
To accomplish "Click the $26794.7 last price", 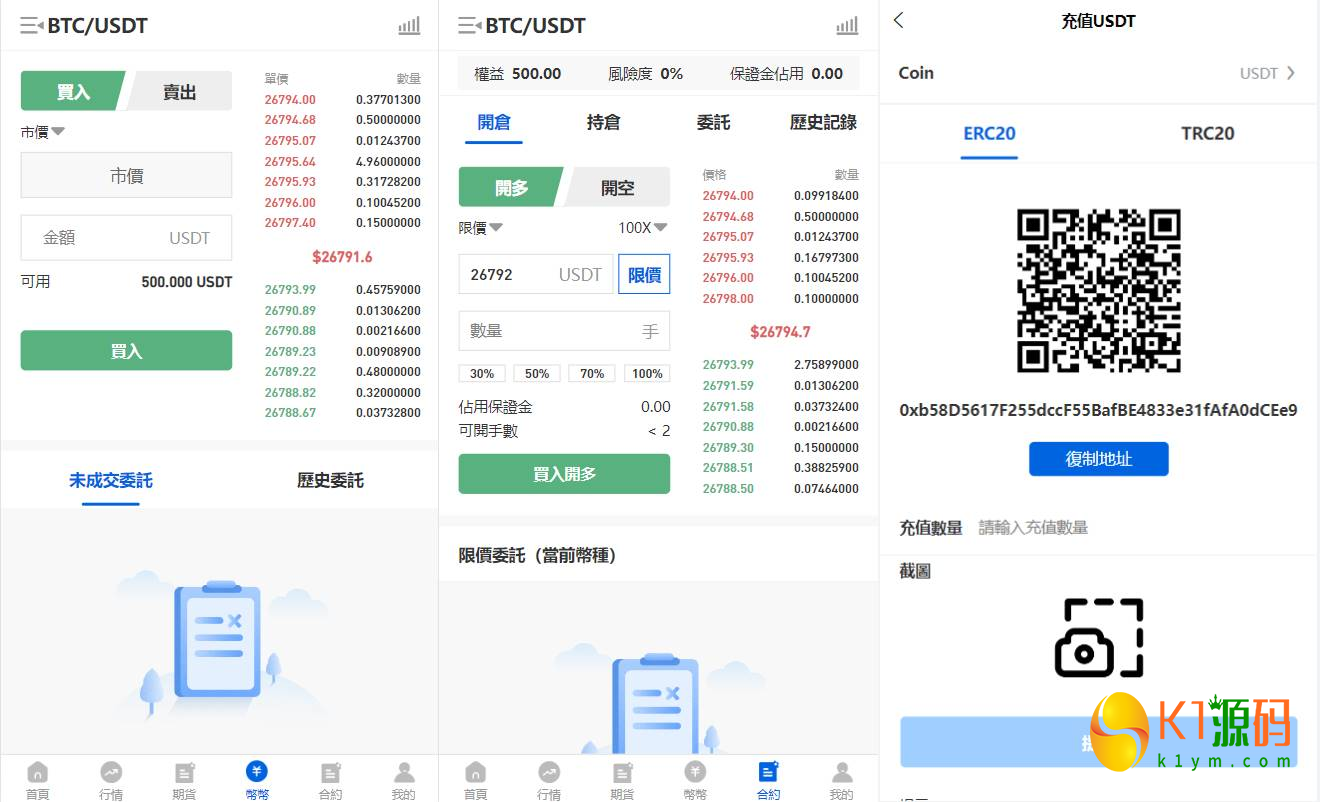I will (780, 332).
